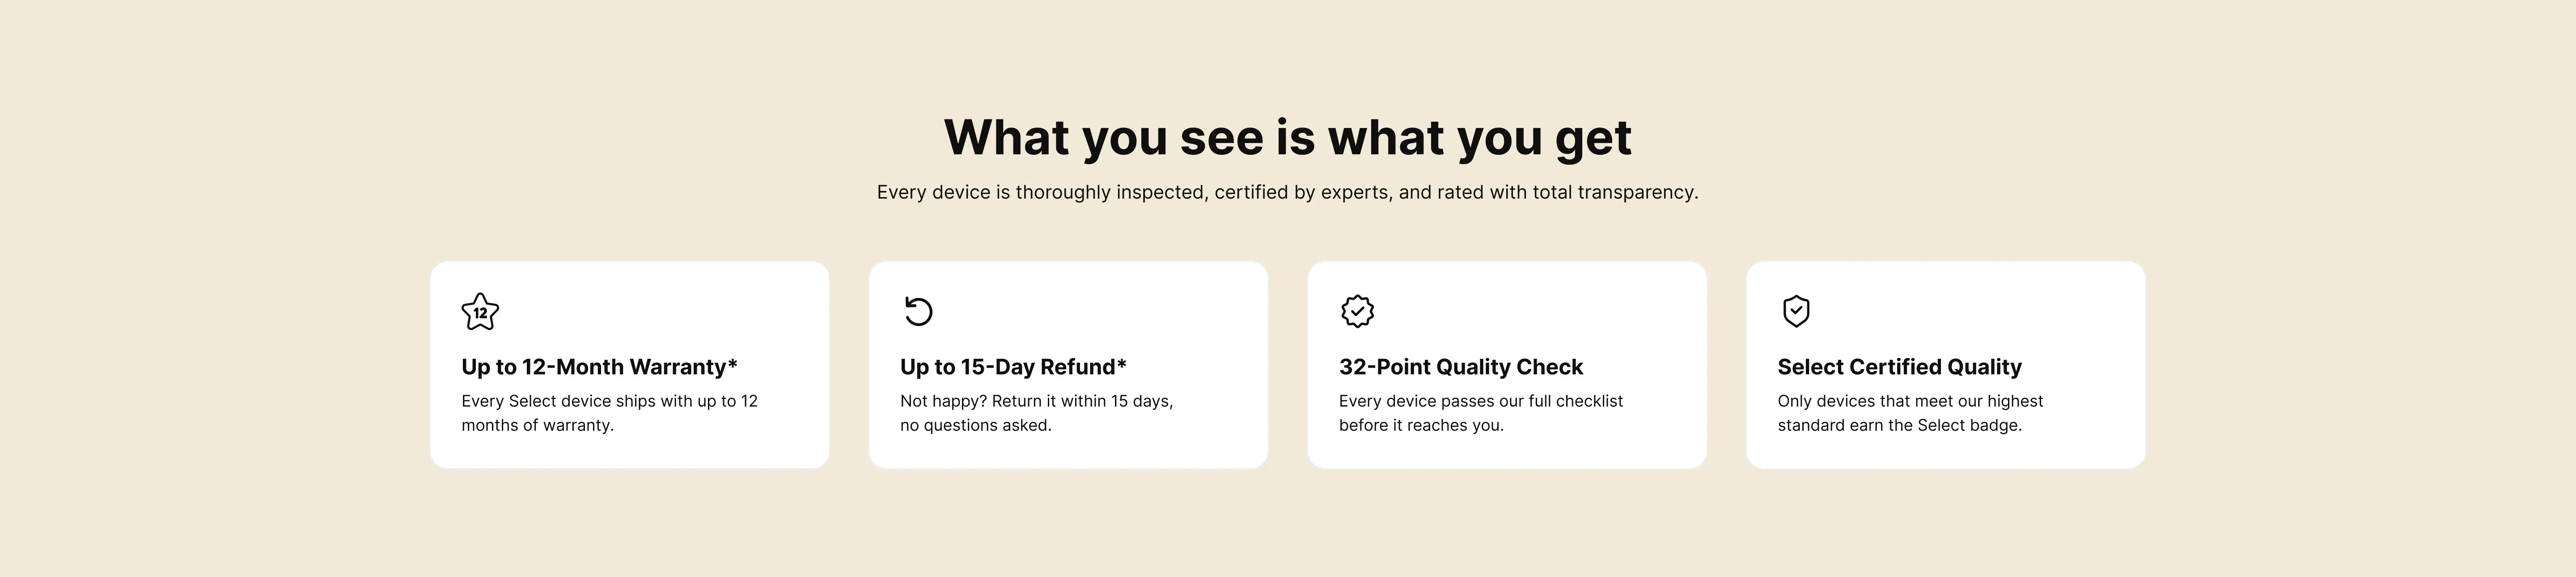Click the "What you see is what you get" headline
Image resolution: width=2576 pixels, height=577 pixels.
click(1287, 137)
